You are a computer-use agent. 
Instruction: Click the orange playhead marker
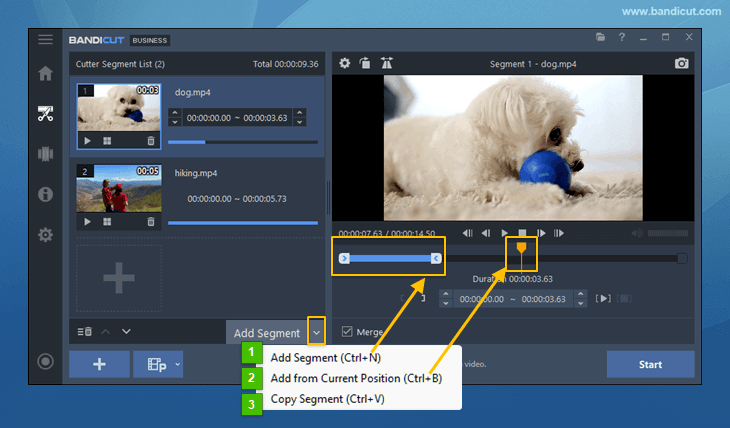point(521,248)
